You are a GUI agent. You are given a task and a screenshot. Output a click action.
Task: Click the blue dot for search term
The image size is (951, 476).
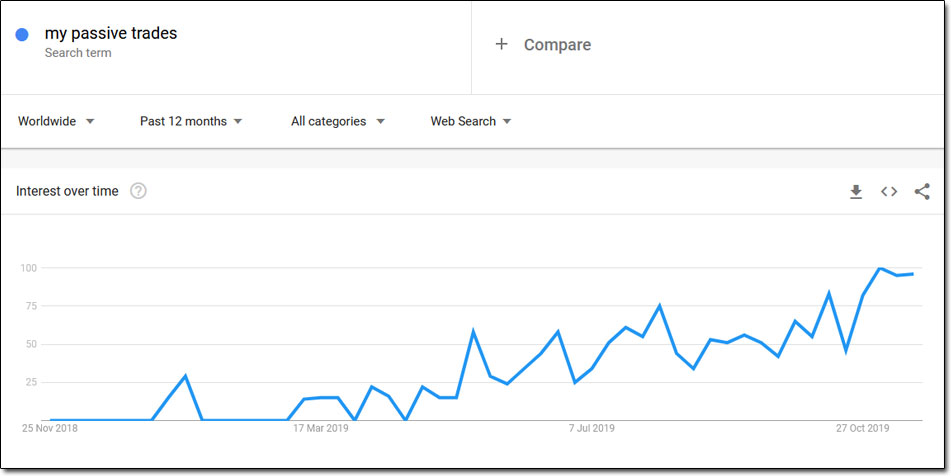pyautogui.click(x=22, y=35)
